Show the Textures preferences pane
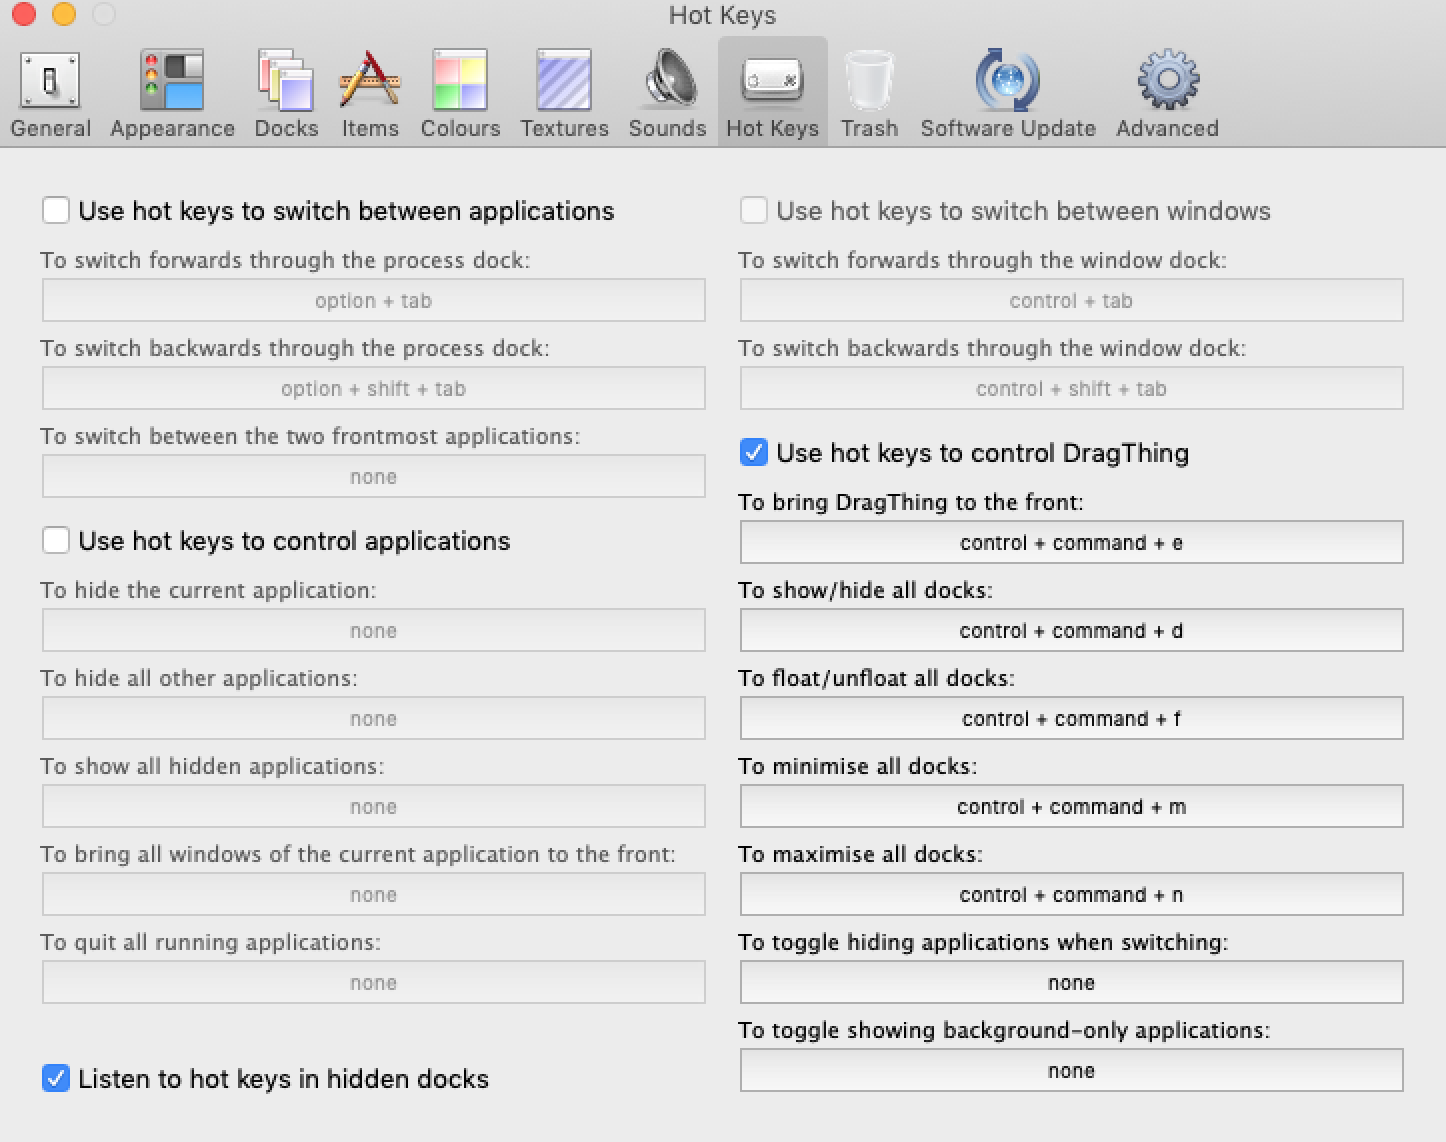 coord(564,94)
